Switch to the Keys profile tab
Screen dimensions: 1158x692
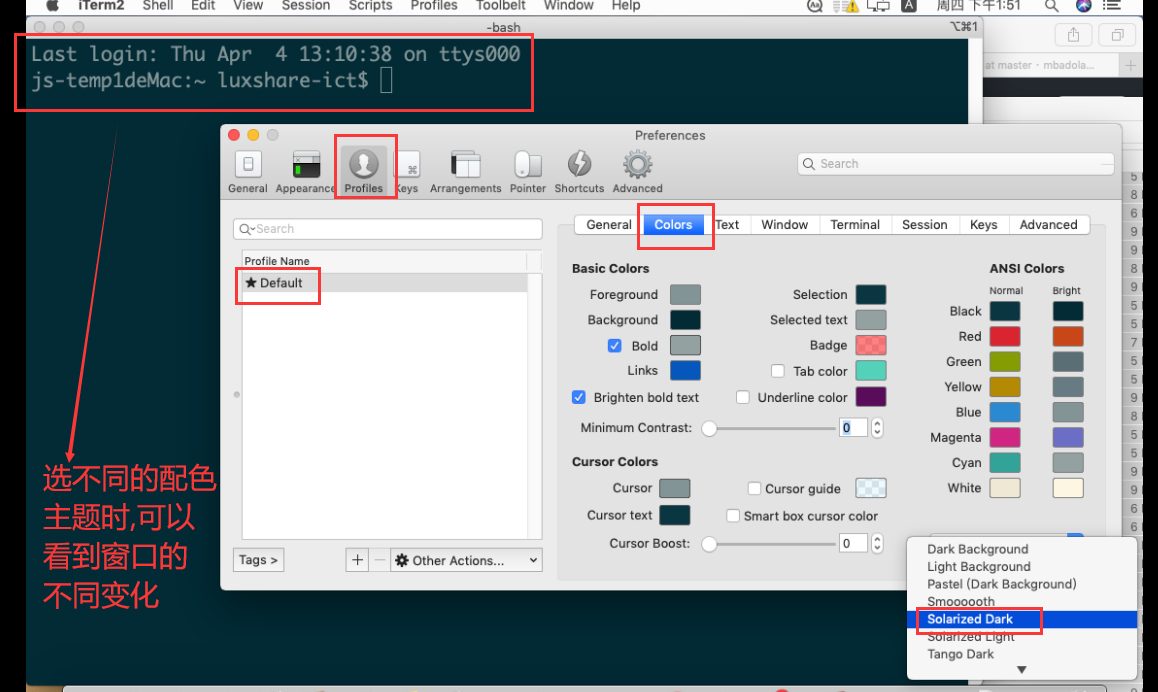(983, 225)
